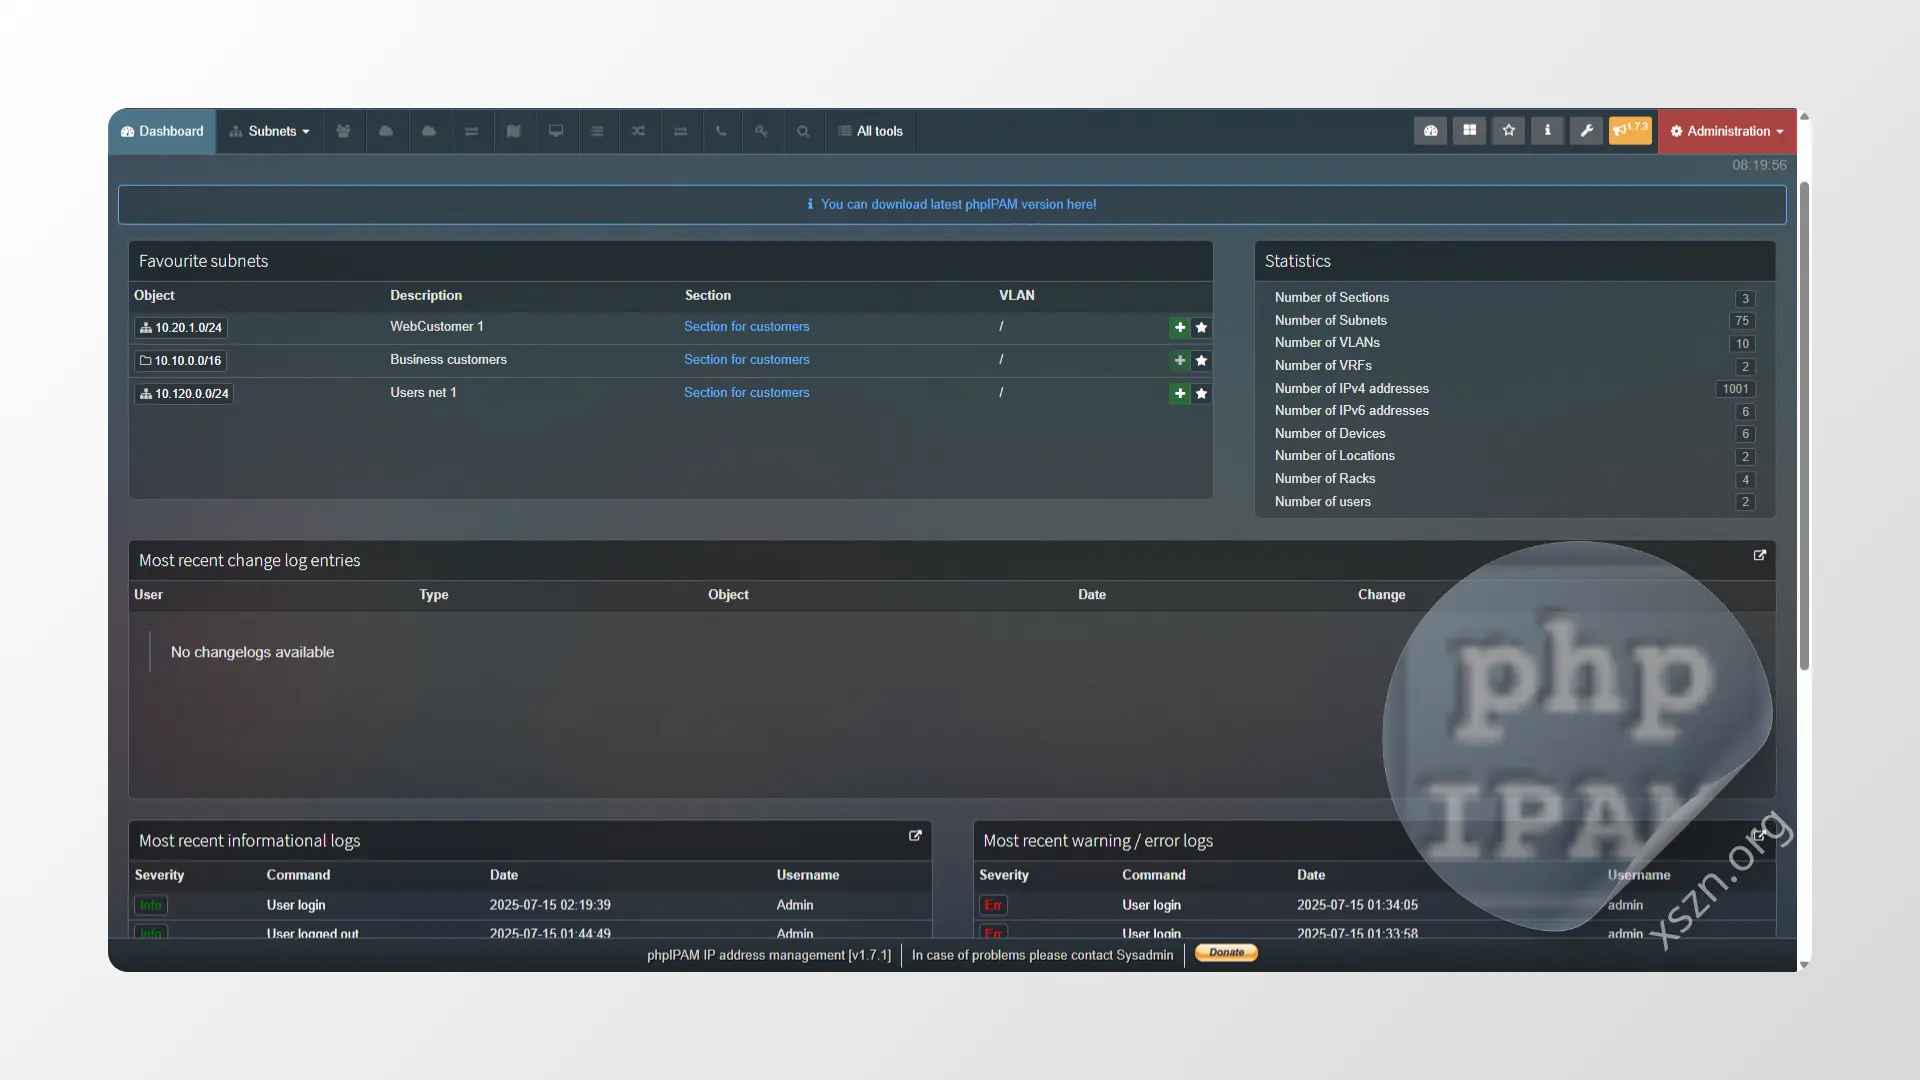
Task: Click the Number of Sections label
Action: 1332,297
